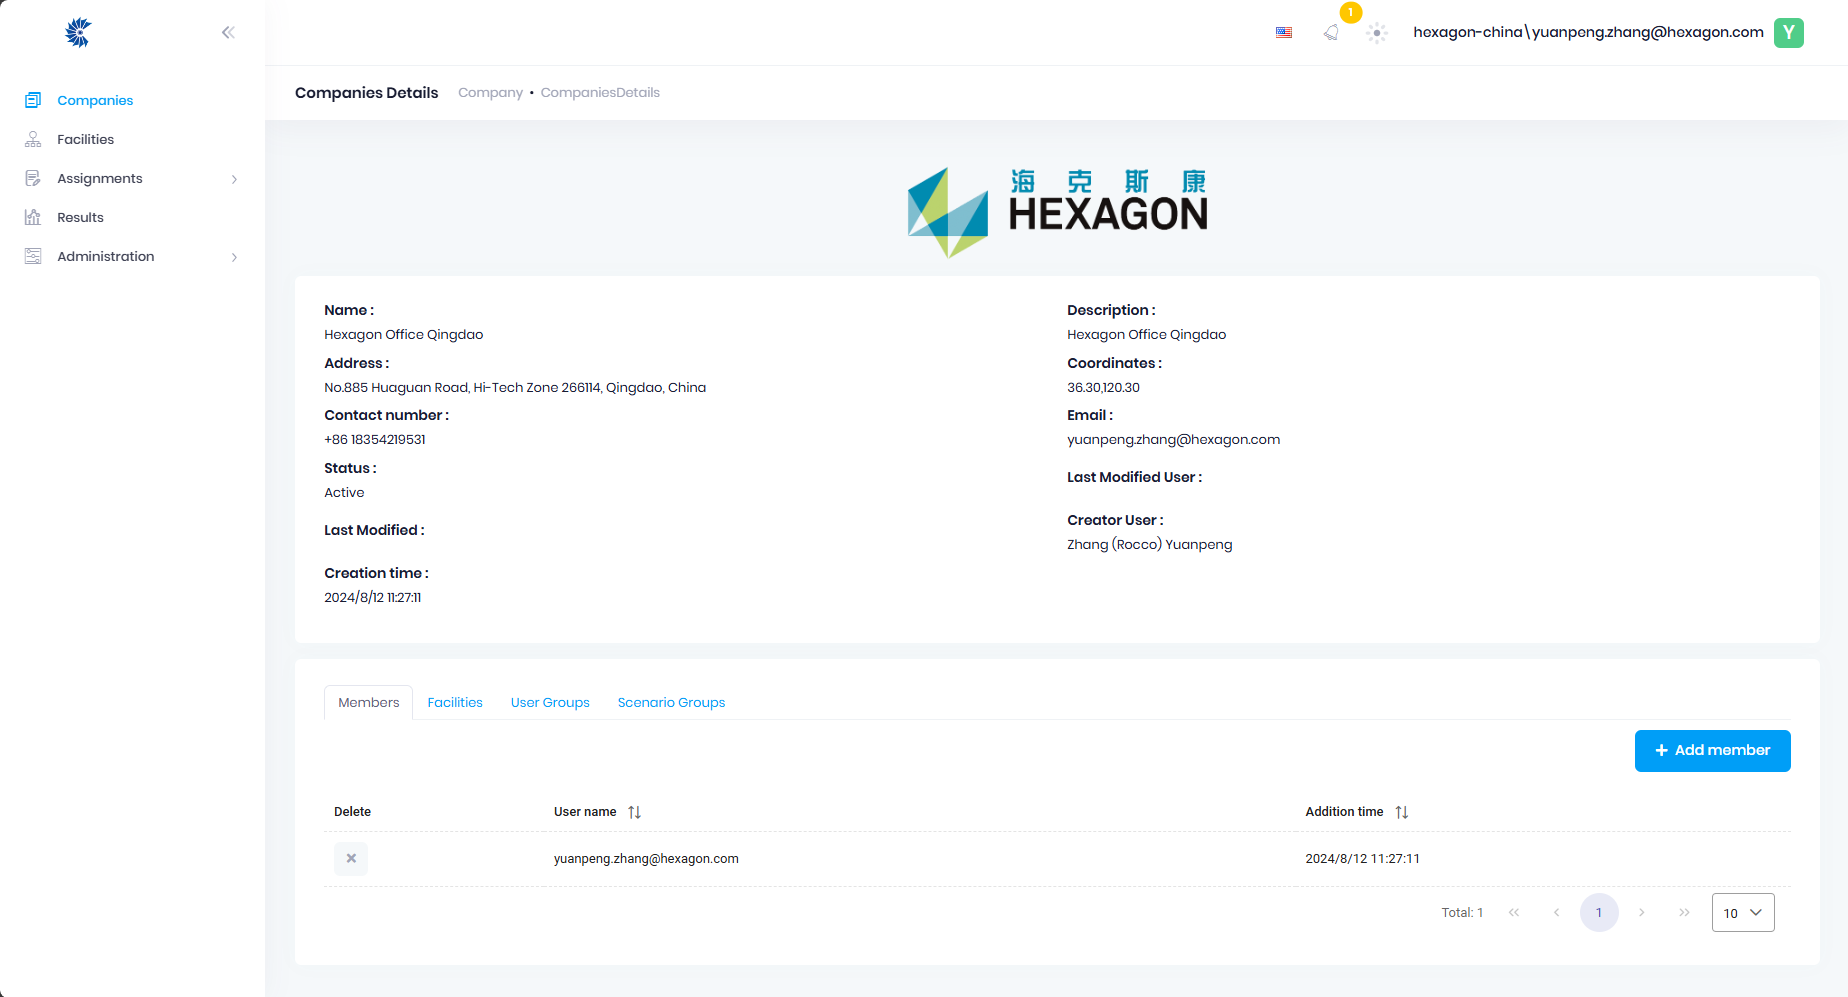Screen dimensions: 1848x997
Task: Click the Company breadcrumb link
Action: [490, 93]
